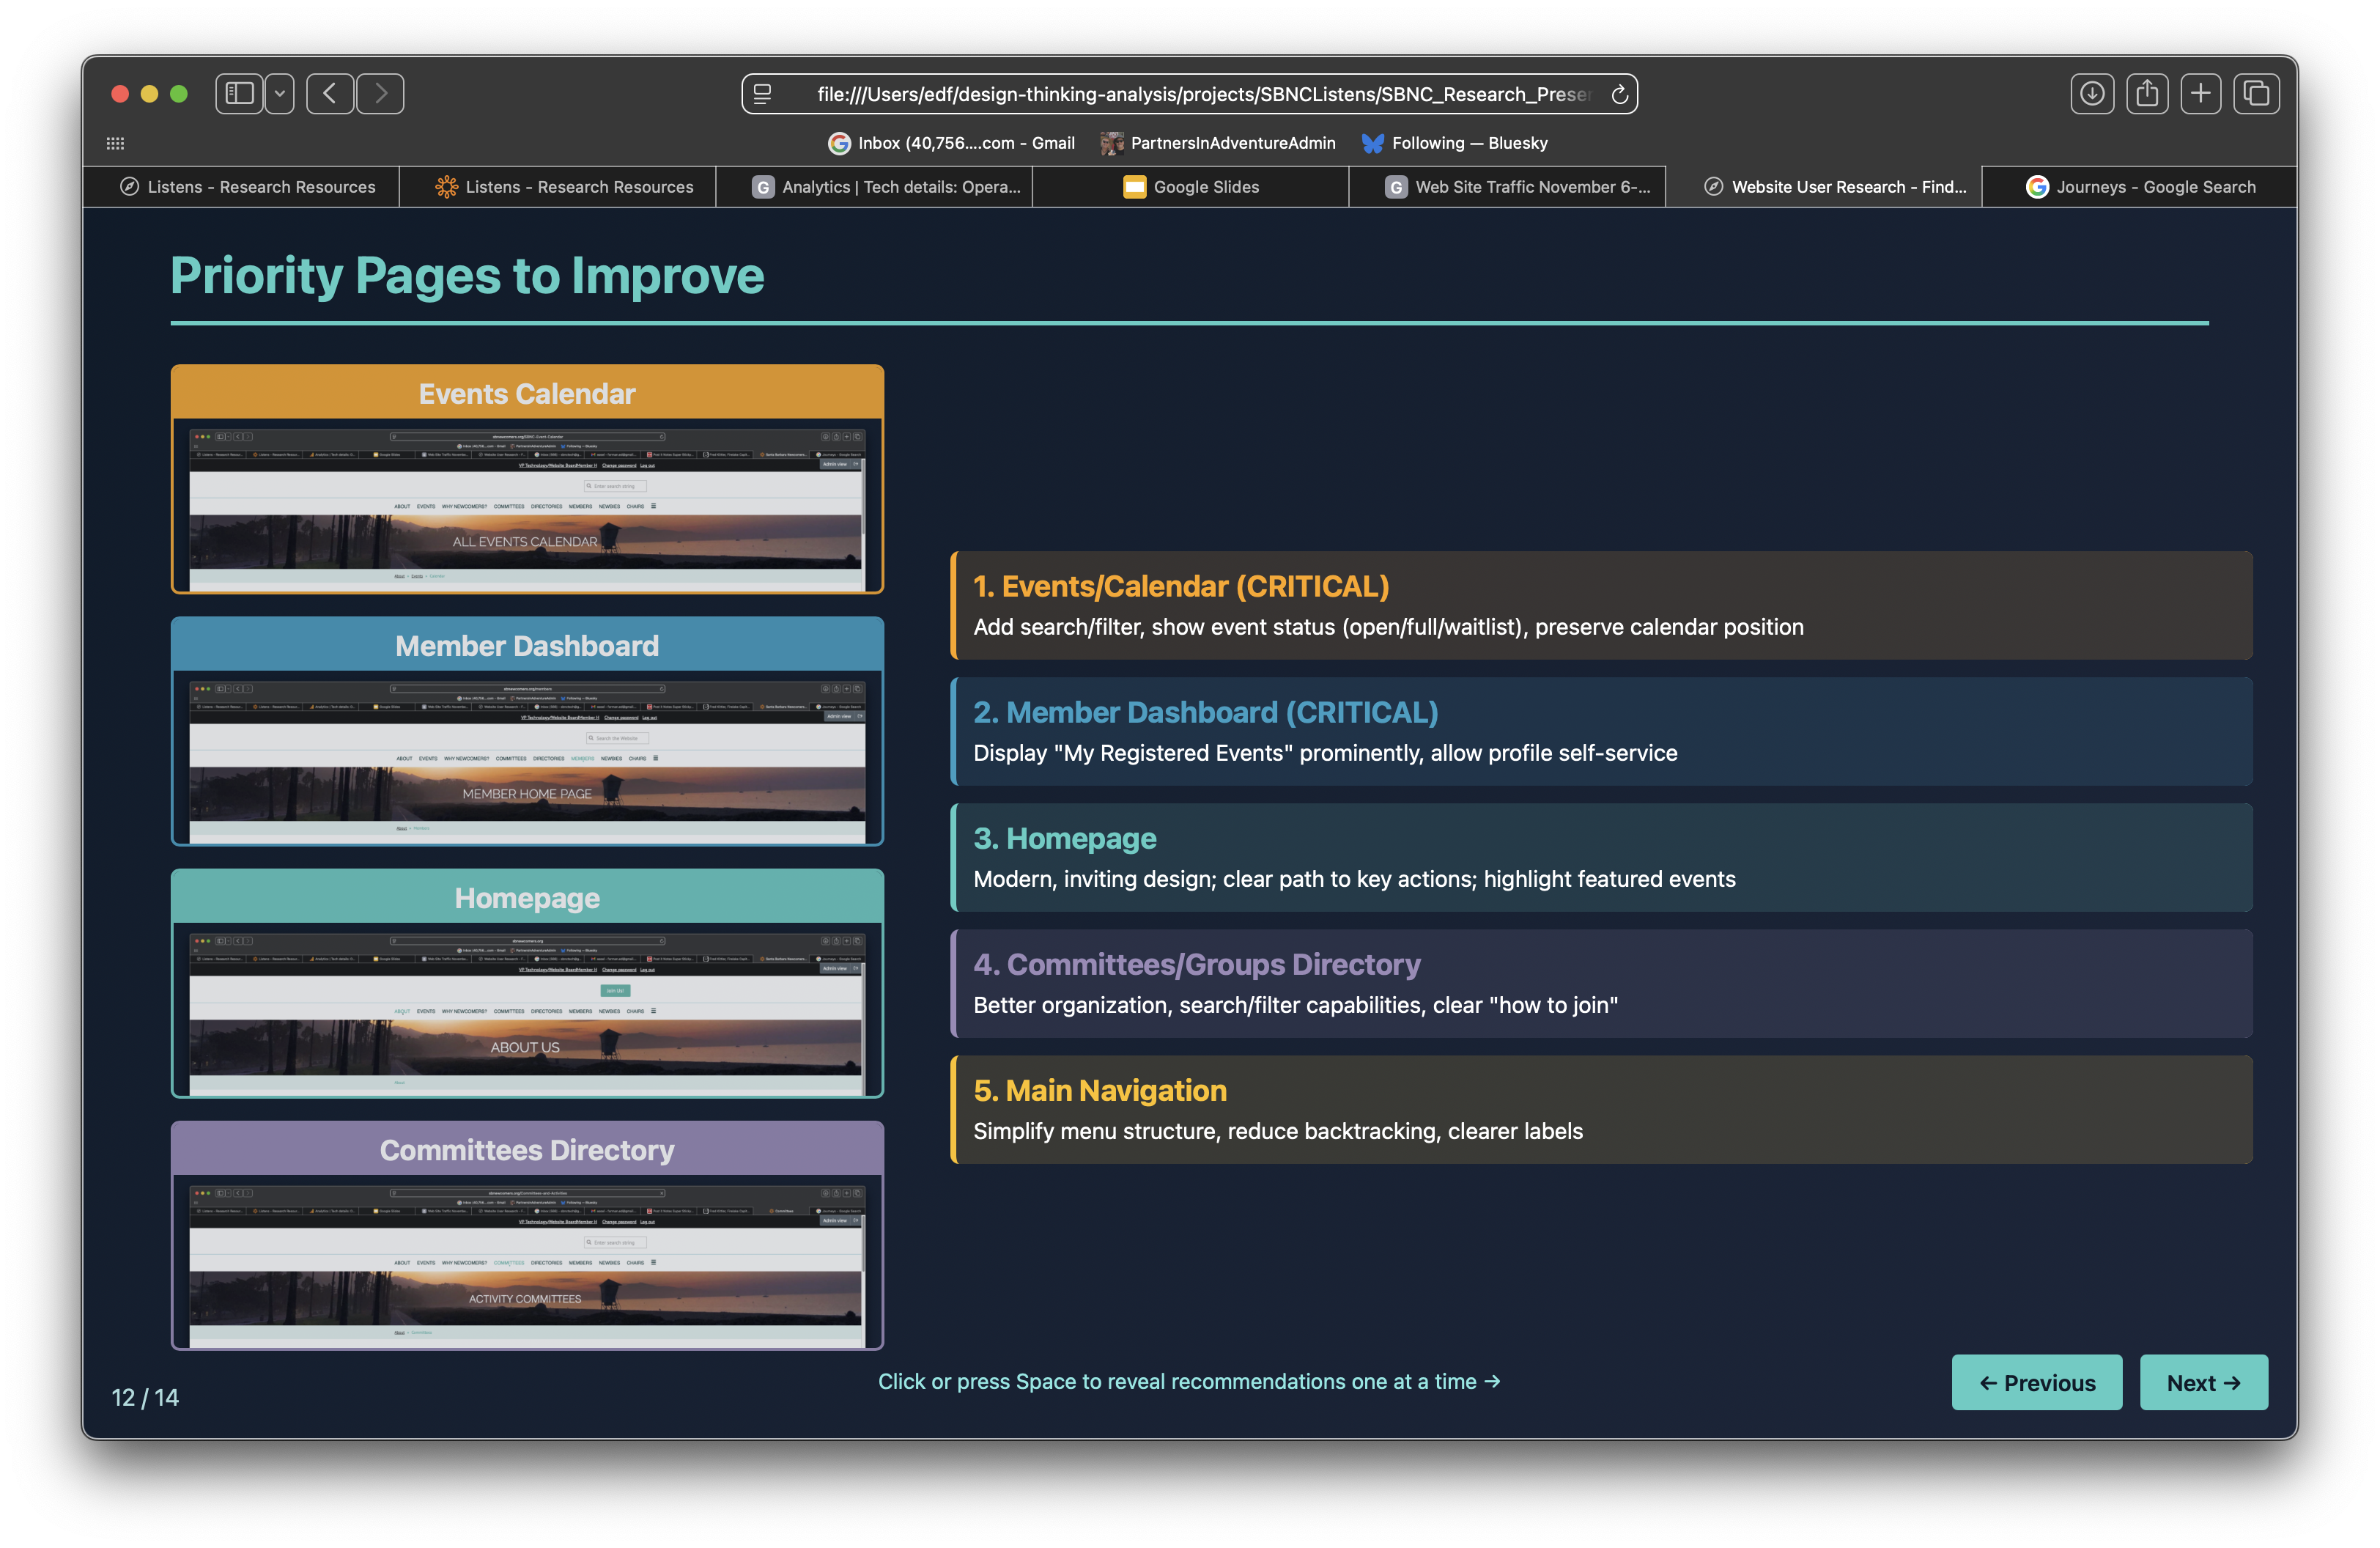Open Following — Bluesky bookmark
This screenshot has width=2380, height=1548.
click(1455, 143)
